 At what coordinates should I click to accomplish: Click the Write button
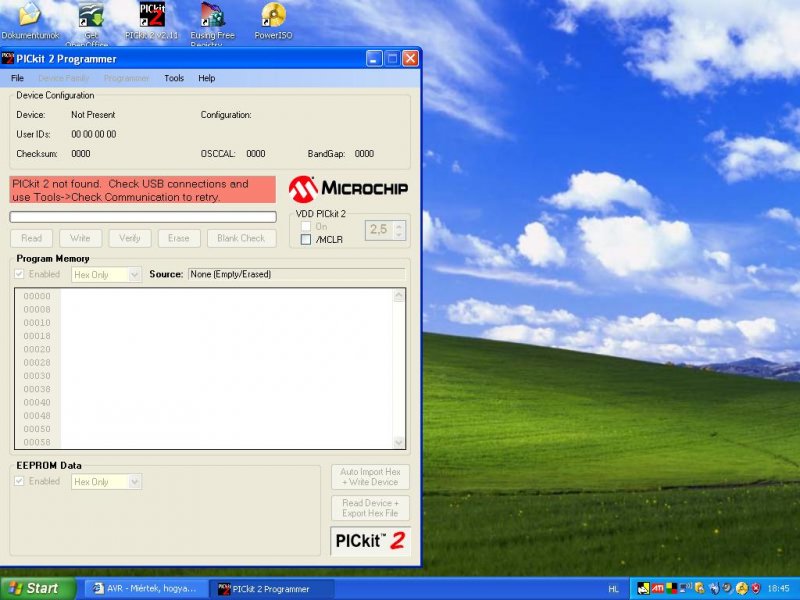[80, 238]
